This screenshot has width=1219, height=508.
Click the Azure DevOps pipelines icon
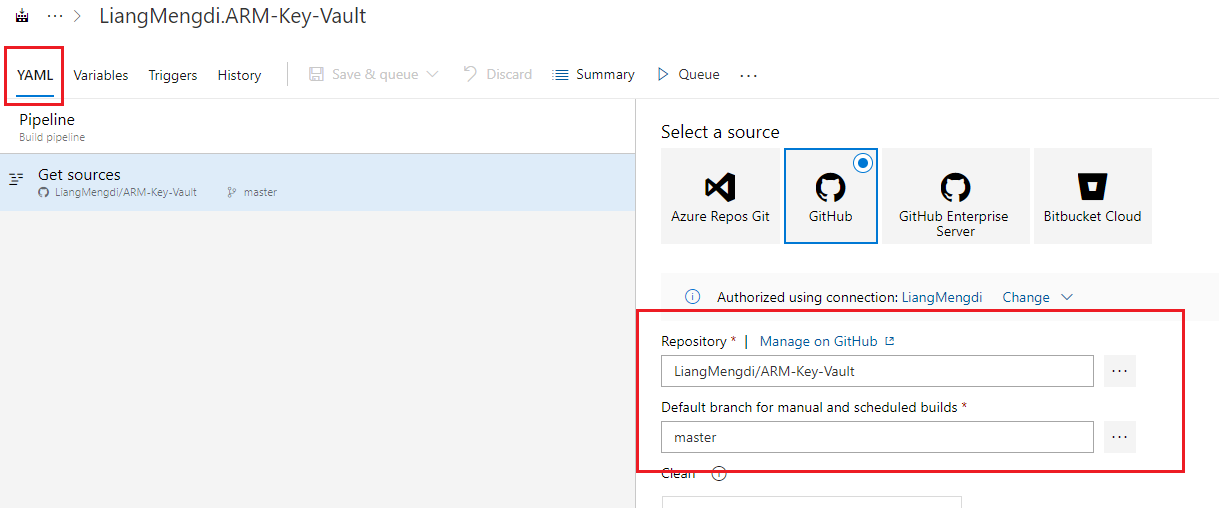[x=21, y=17]
